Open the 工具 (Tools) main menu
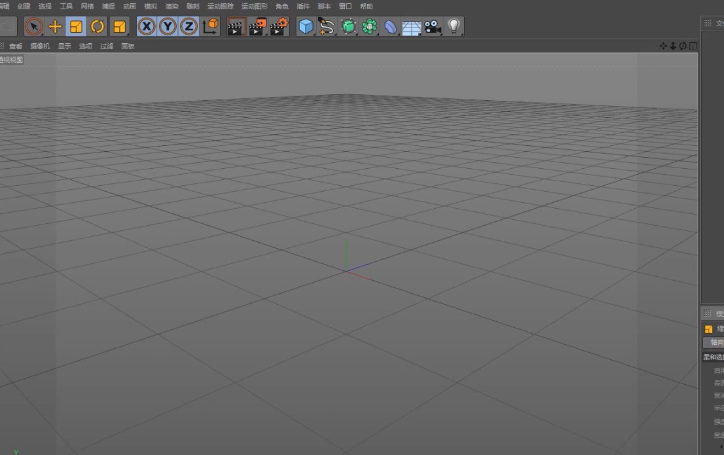 pyautogui.click(x=66, y=6)
